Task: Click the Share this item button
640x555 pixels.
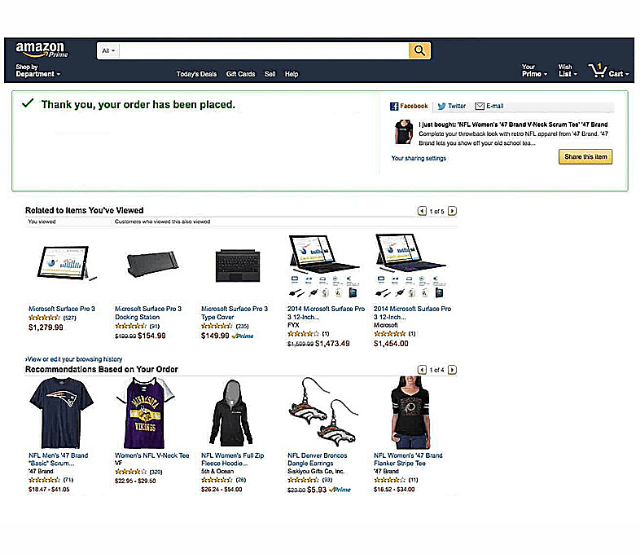Action: click(x=585, y=157)
